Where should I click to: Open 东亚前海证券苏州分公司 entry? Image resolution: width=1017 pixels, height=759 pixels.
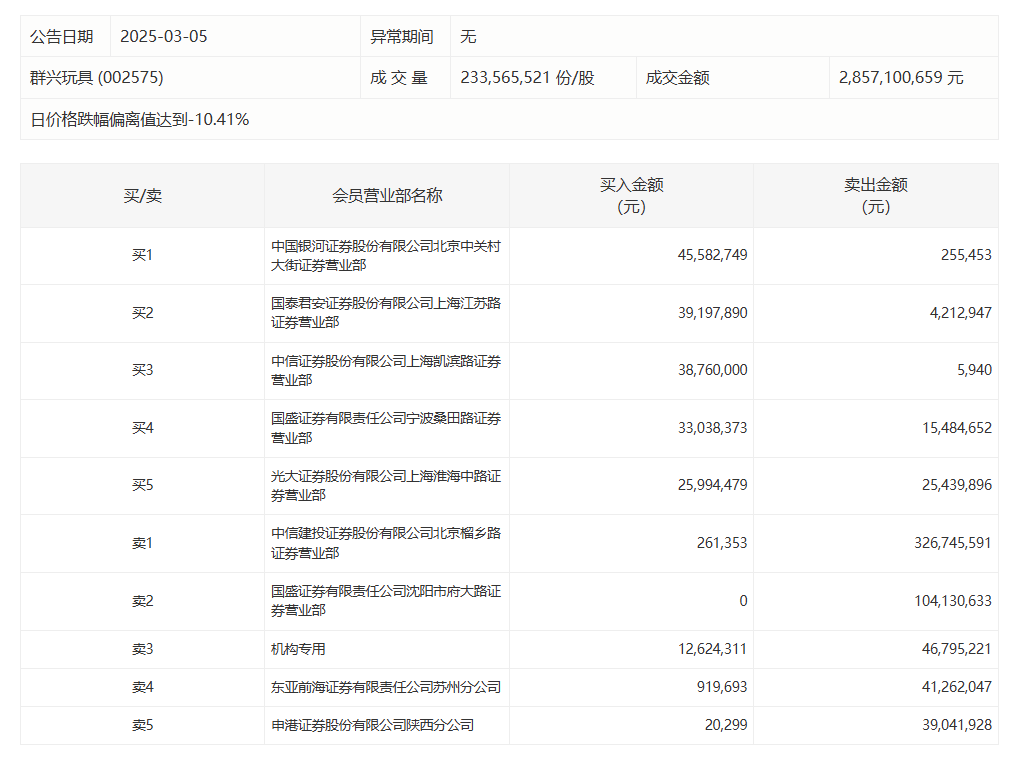coord(385,687)
